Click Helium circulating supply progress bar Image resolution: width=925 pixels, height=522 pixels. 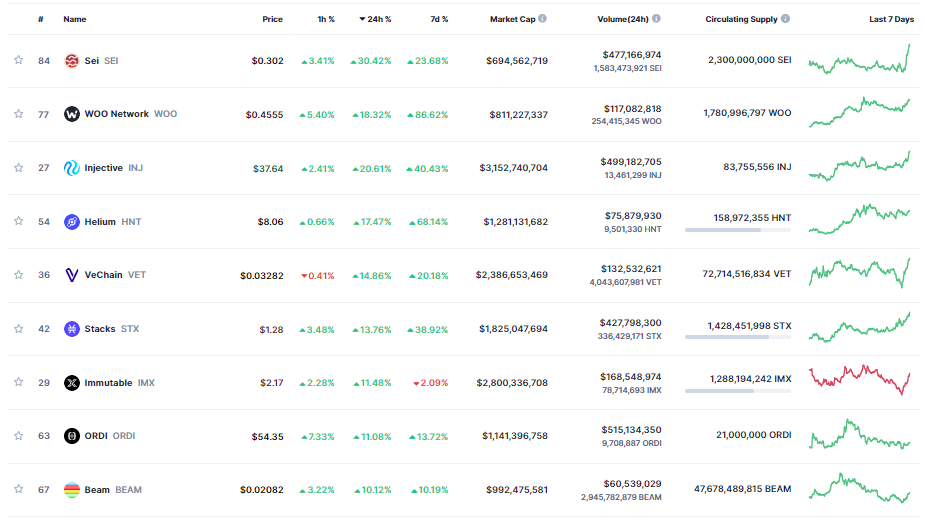click(x=738, y=229)
